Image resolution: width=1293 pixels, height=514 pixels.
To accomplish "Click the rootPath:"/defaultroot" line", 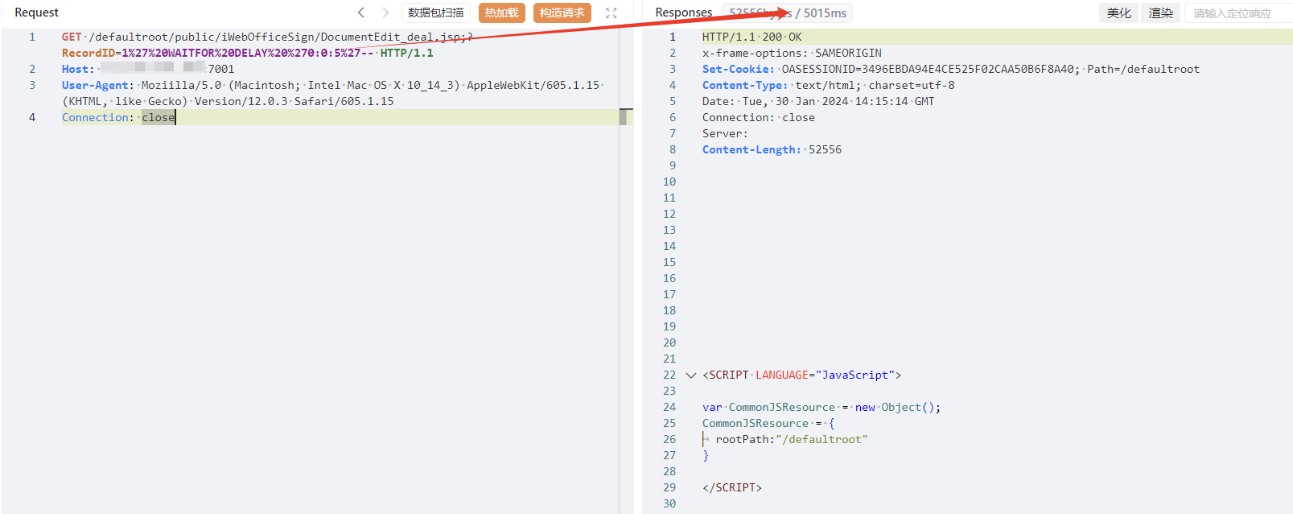I will click(x=791, y=439).
